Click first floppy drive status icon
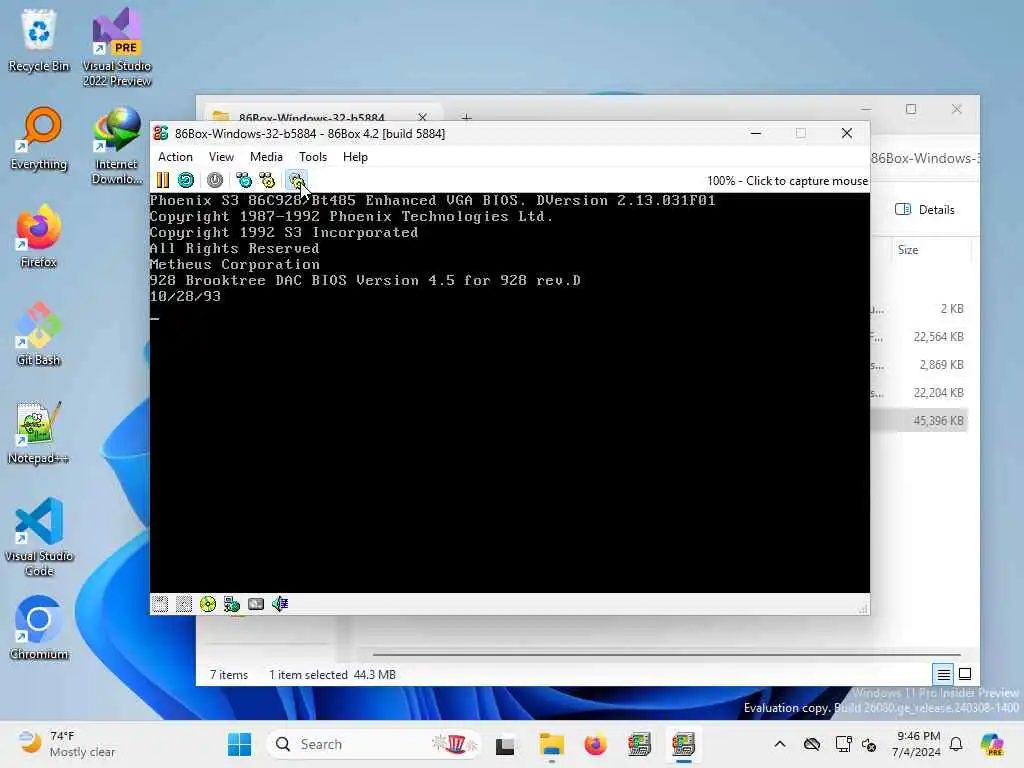Screen dimensions: 1024x768 pyautogui.click(x=160, y=604)
